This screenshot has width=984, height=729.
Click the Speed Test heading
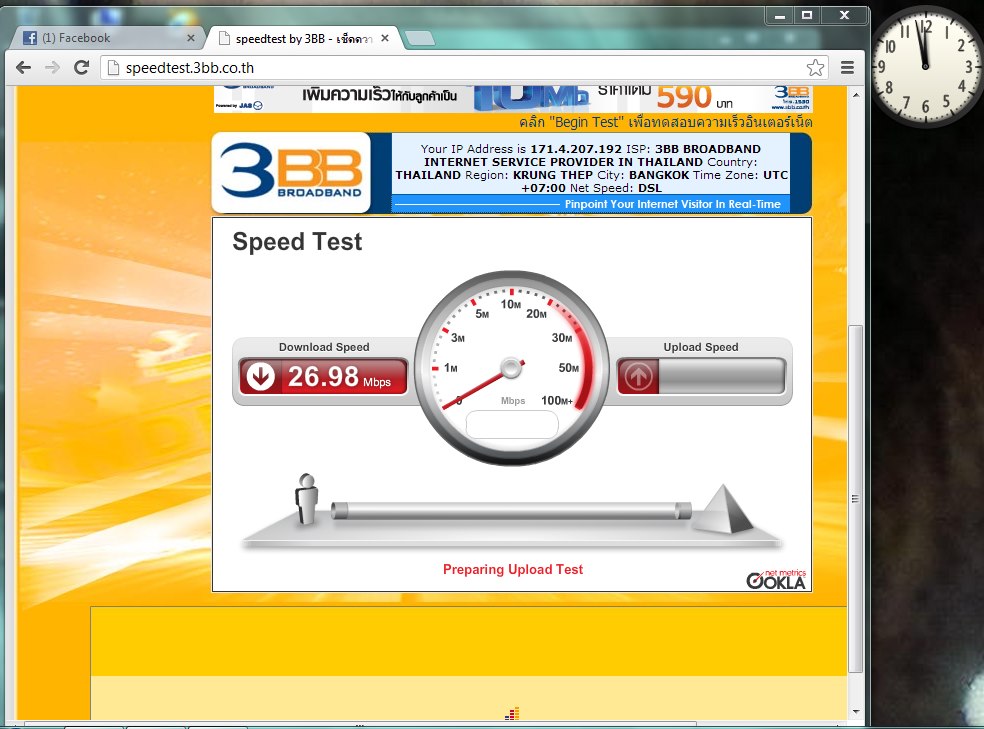click(297, 242)
